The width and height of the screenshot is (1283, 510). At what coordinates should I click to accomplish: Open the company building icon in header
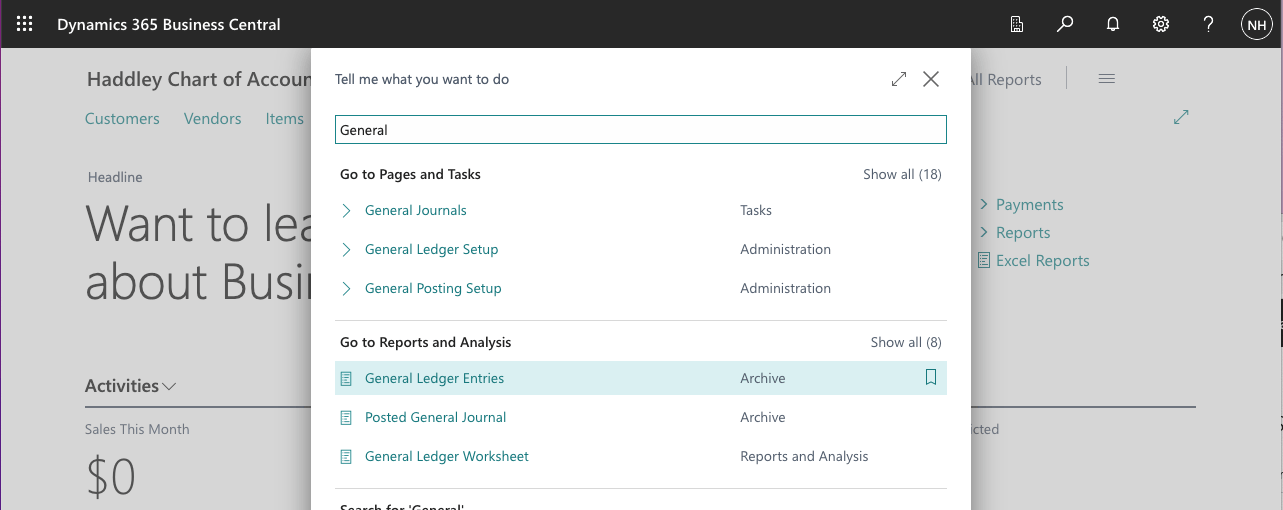click(x=1017, y=24)
